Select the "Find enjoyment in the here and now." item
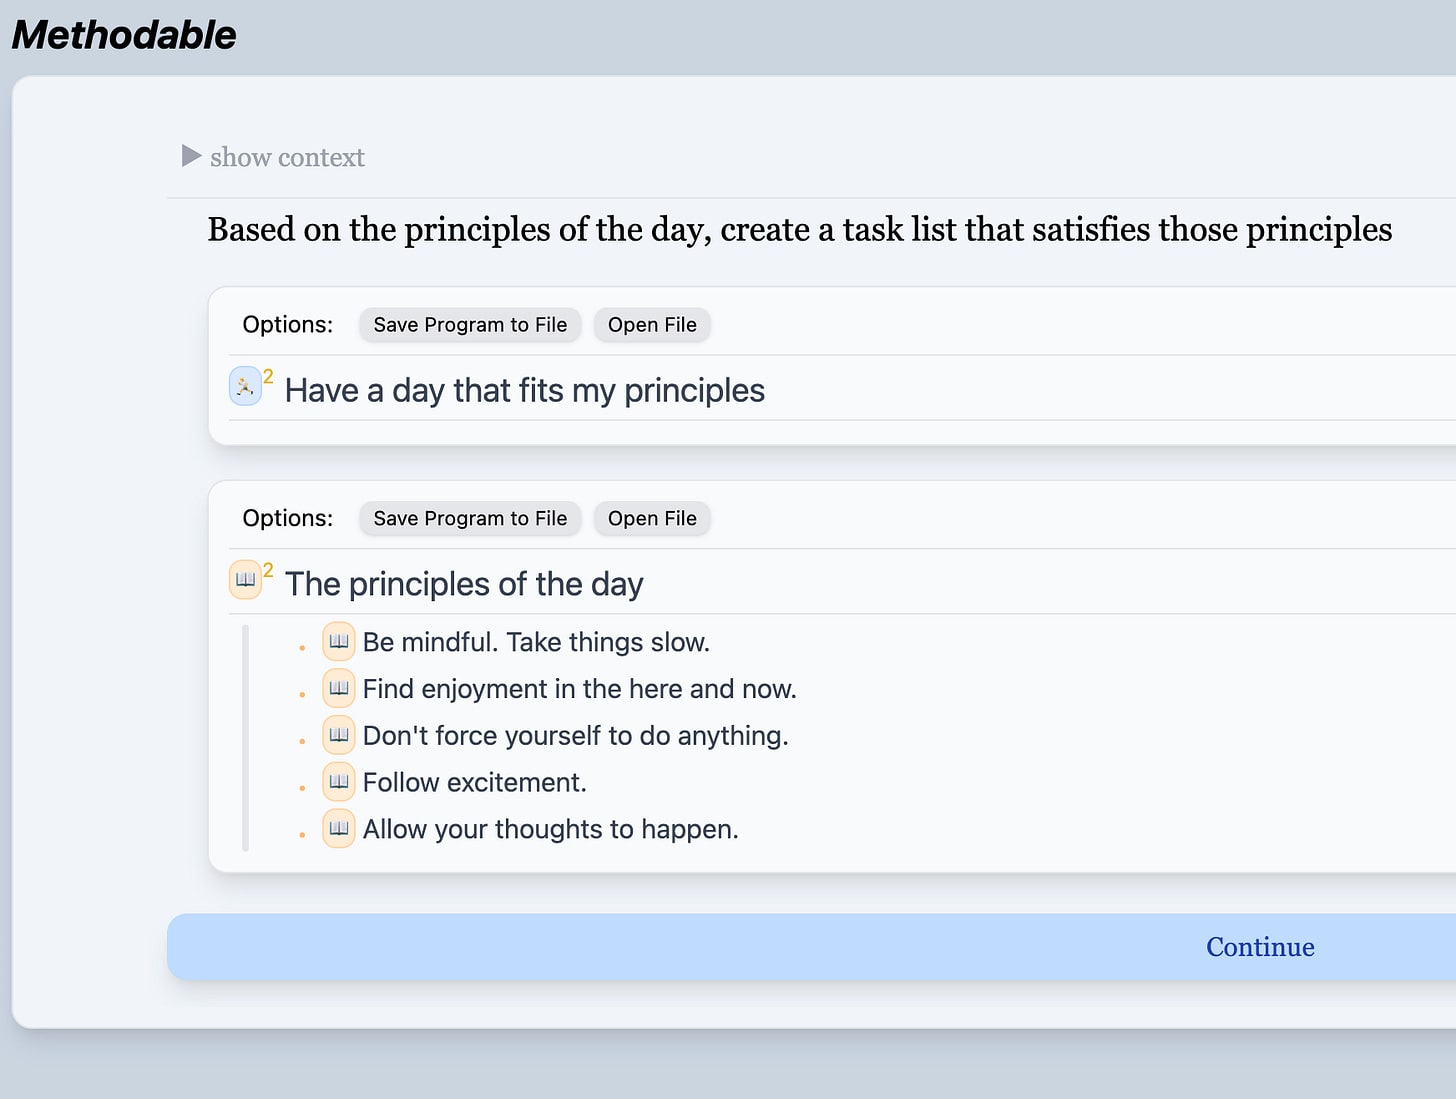The height and width of the screenshot is (1099, 1456). point(579,689)
